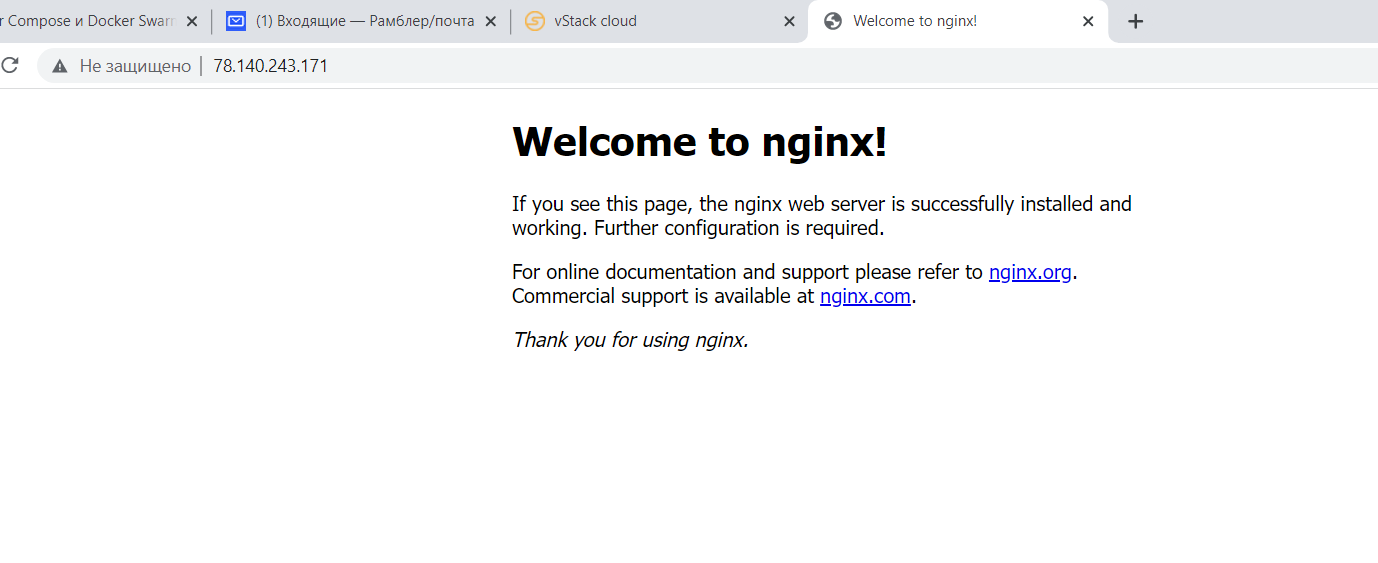Click the globe favicon on nginx tab
1378x563 pixels.
pyautogui.click(x=833, y=21)
